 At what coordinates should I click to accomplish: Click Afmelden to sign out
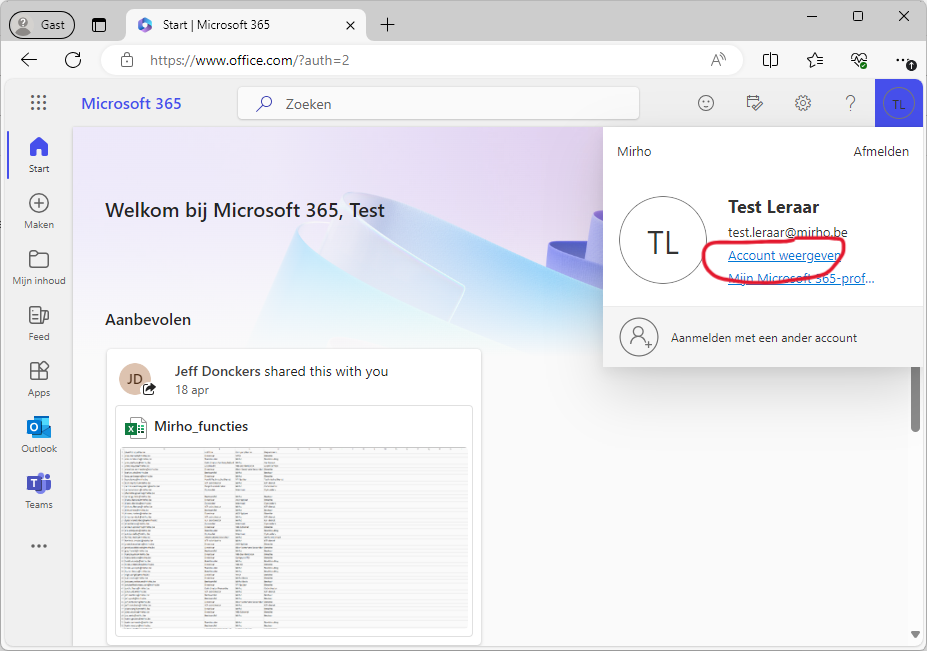[880, 151]
